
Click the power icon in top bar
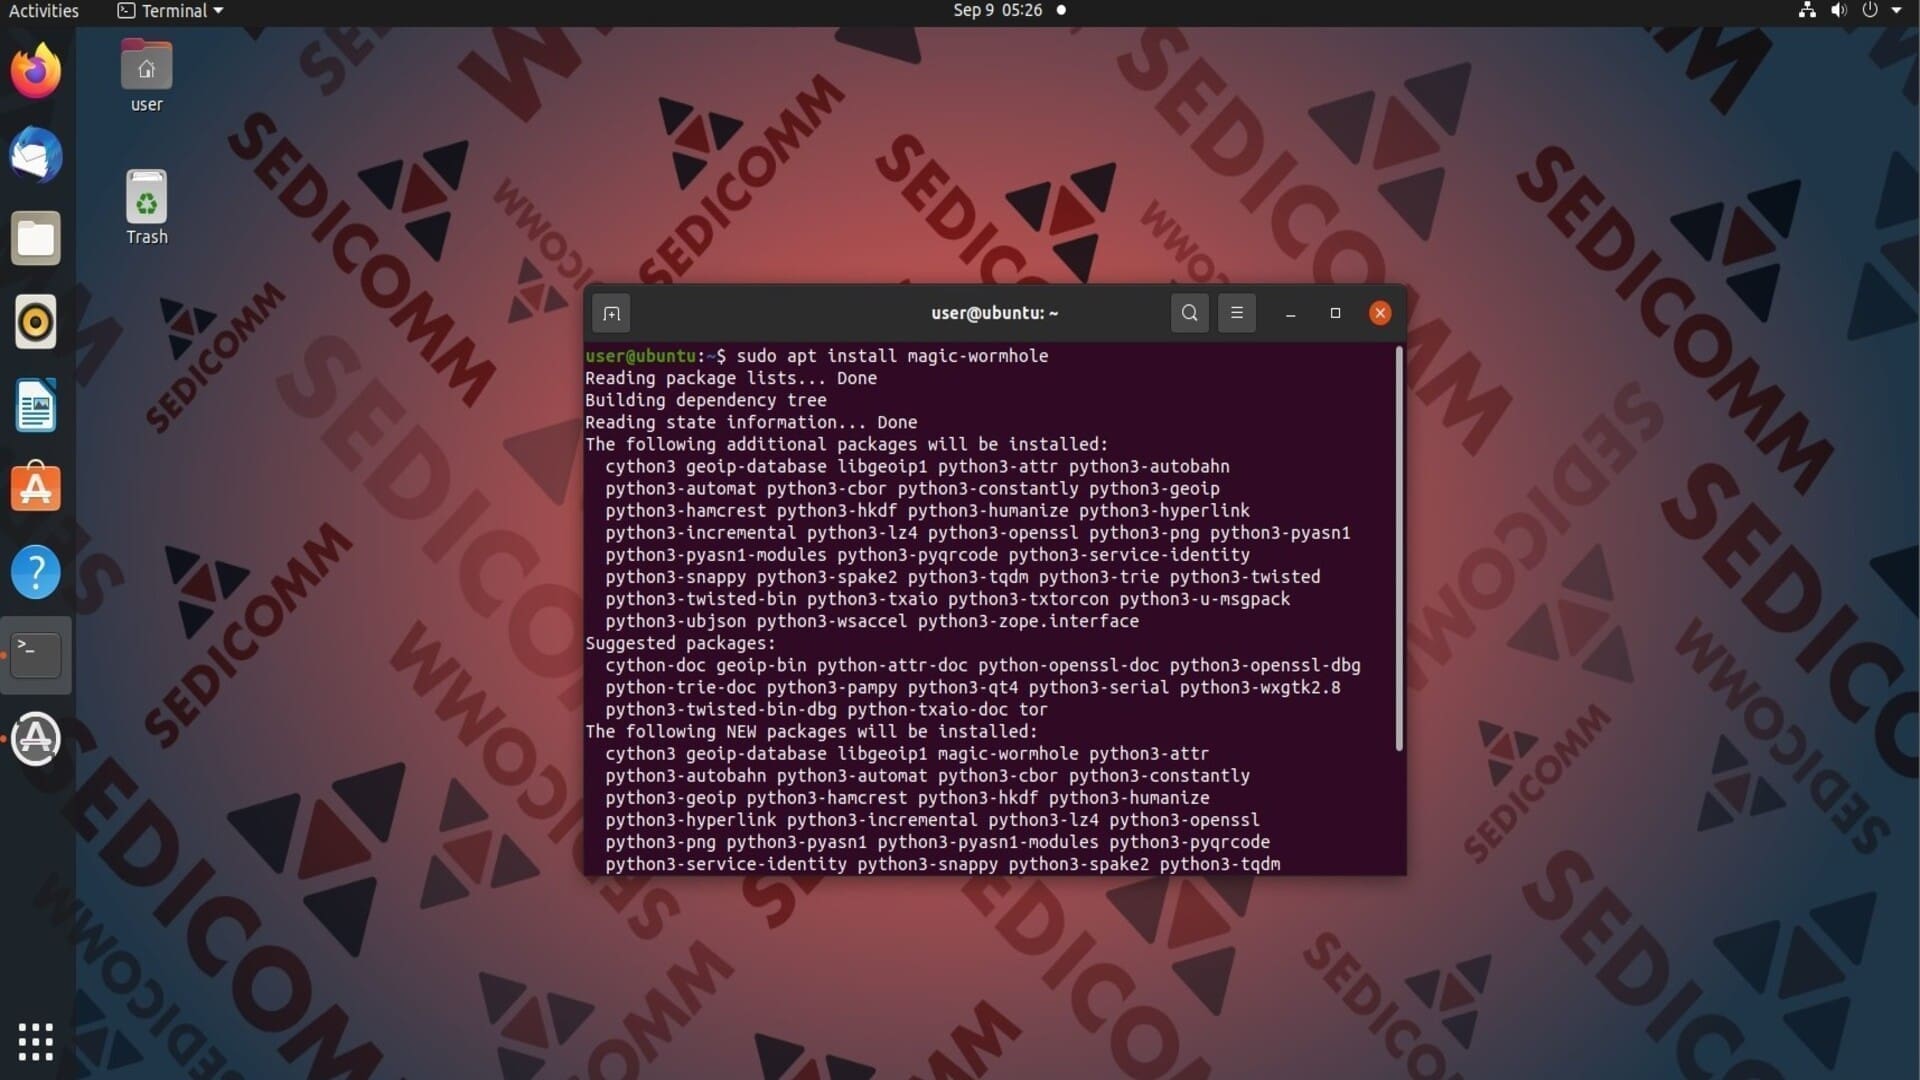[1870, 11]
